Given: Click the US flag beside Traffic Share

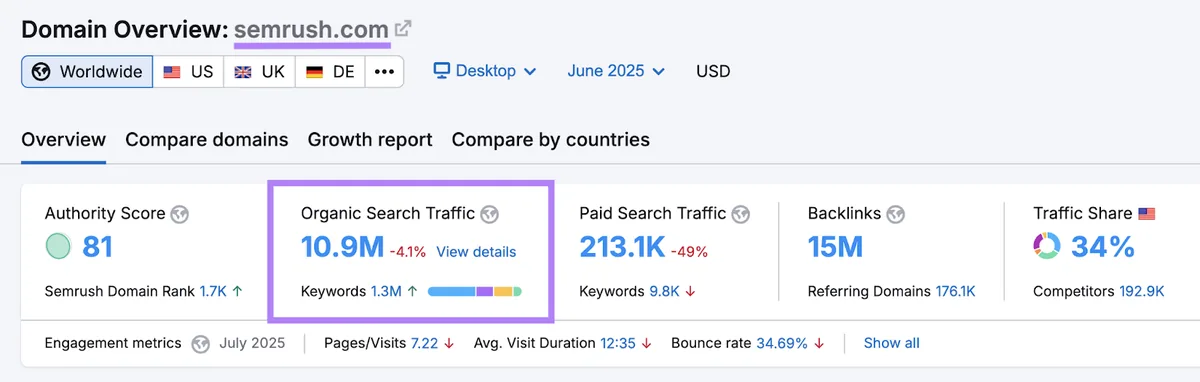Looking at the screenshot, I should tap(1146, 213).
